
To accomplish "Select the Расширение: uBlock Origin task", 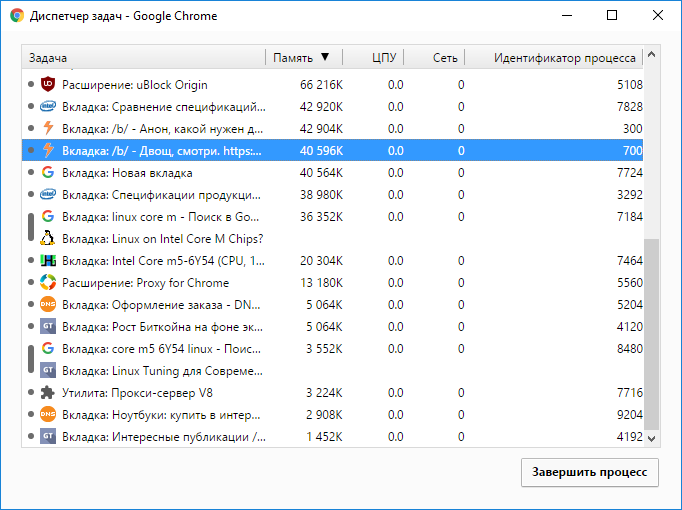I will coord(332,84).
